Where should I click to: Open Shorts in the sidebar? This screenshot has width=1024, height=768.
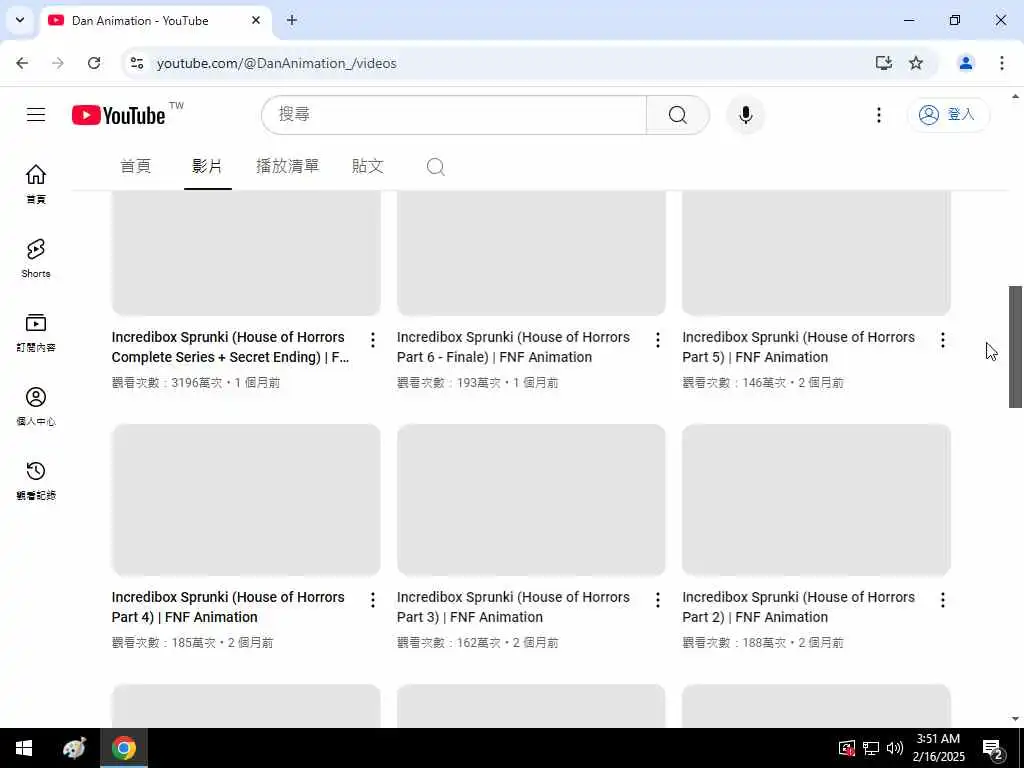[x=36, y=258]
